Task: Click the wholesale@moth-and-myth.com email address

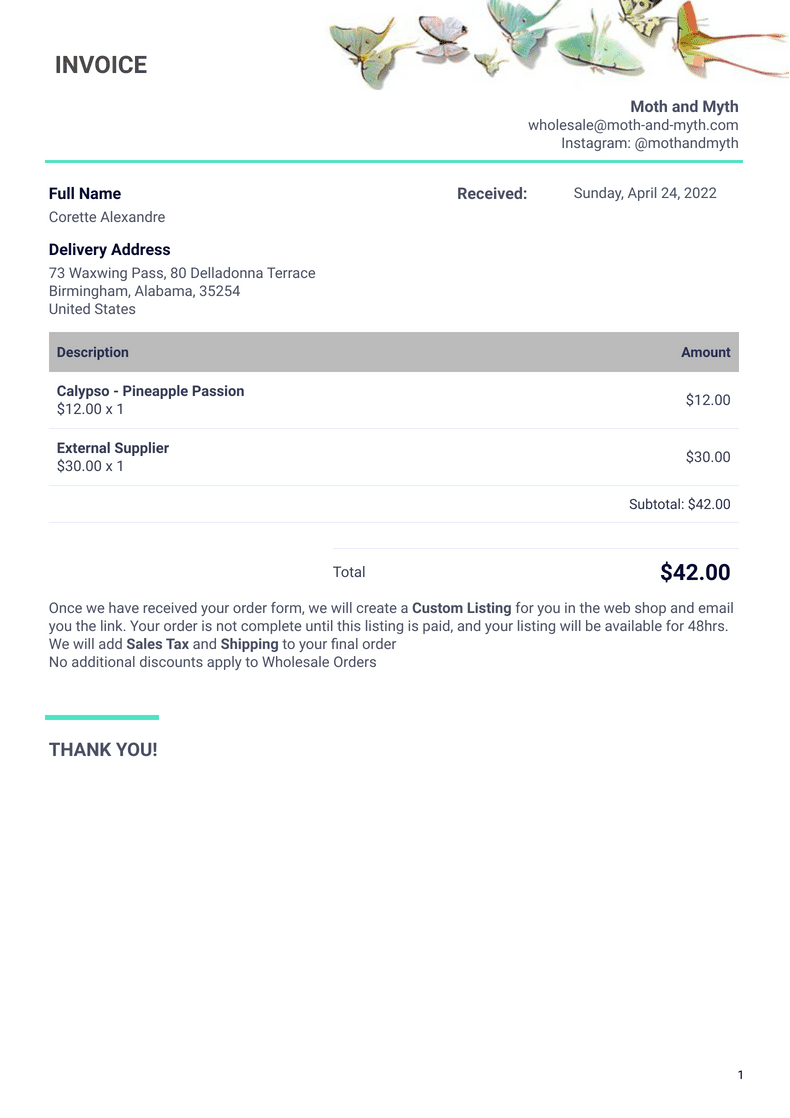Action: coord(633,125)
